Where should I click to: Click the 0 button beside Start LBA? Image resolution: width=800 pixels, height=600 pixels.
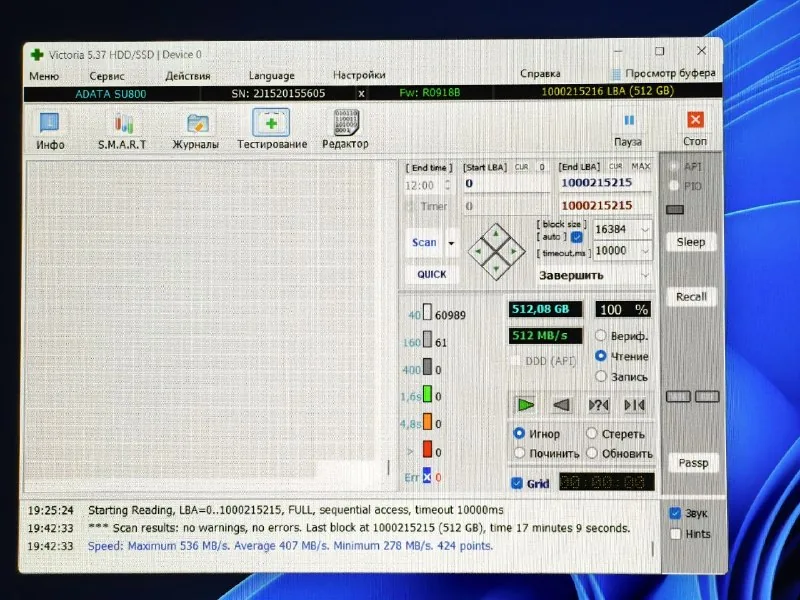(542, 167)
